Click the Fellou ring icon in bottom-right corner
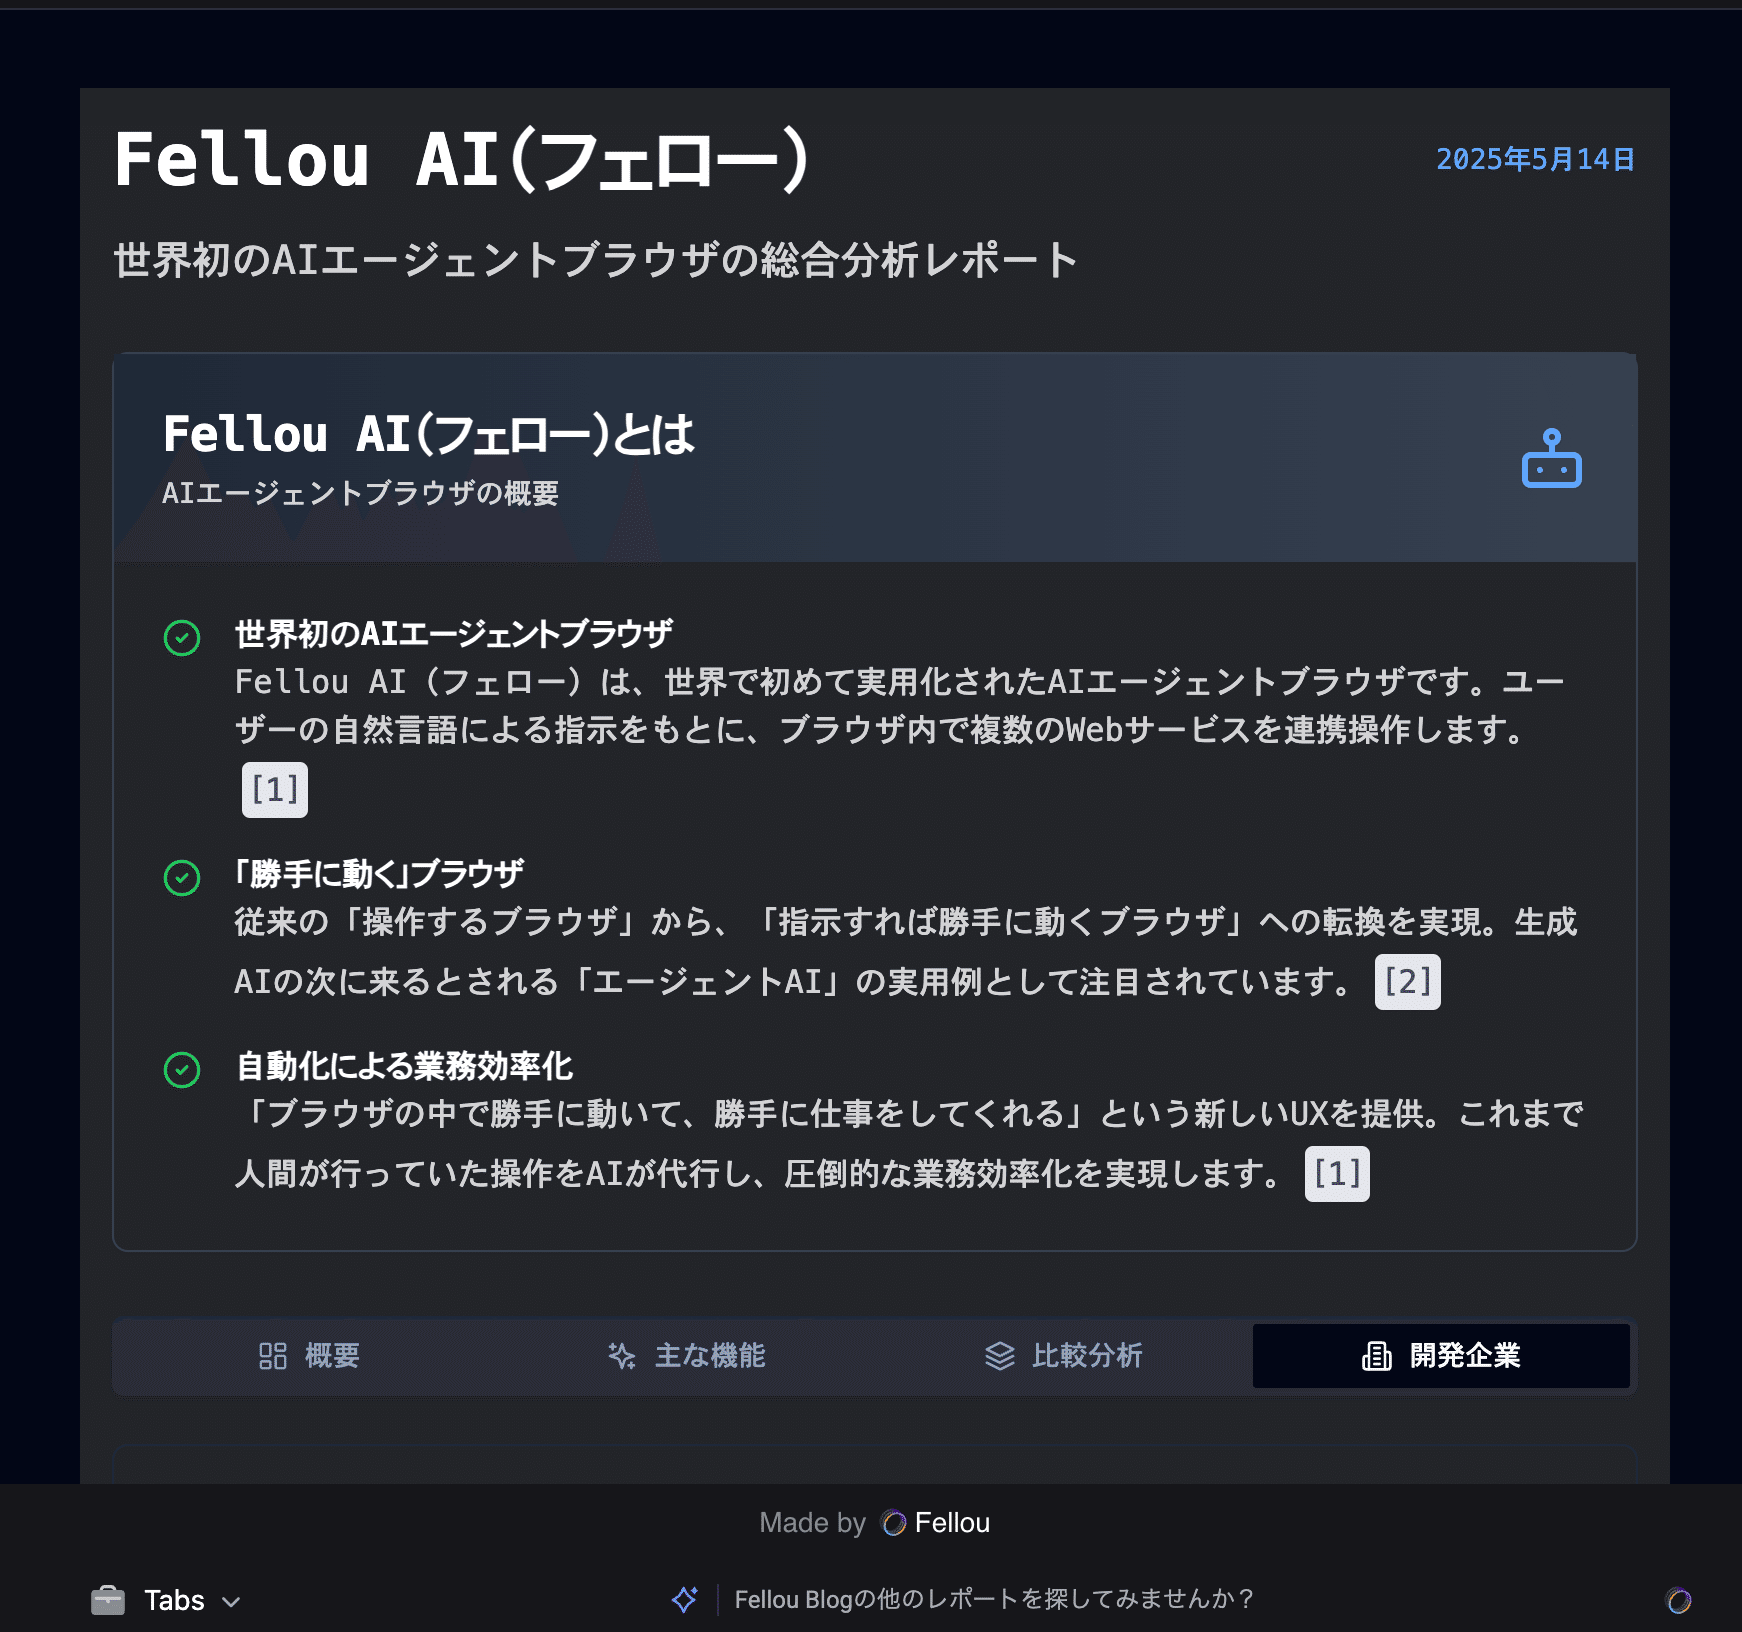 click(x=1678, y=1600)
